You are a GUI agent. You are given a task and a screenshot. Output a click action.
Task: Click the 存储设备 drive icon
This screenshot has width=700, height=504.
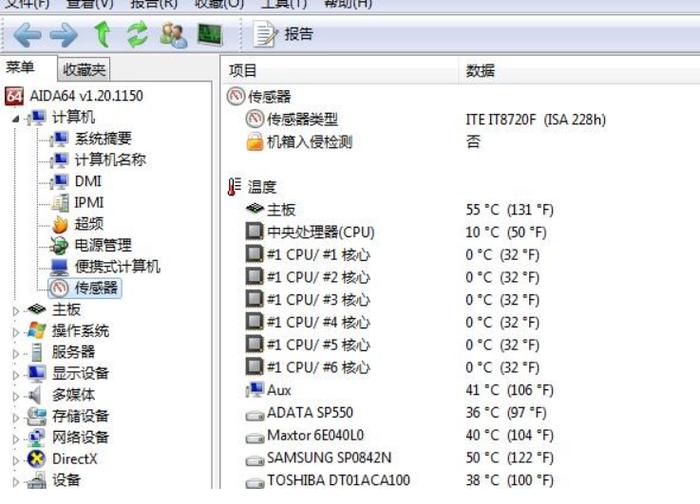click(36, 416)
